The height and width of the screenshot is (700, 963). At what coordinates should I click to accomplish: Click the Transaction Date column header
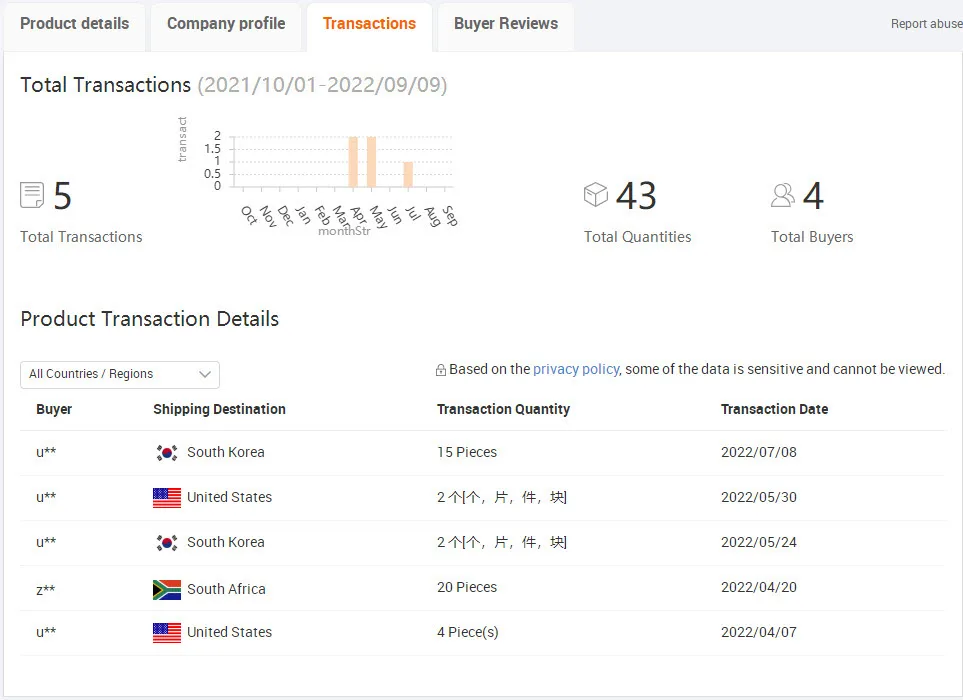pos(774,409)
